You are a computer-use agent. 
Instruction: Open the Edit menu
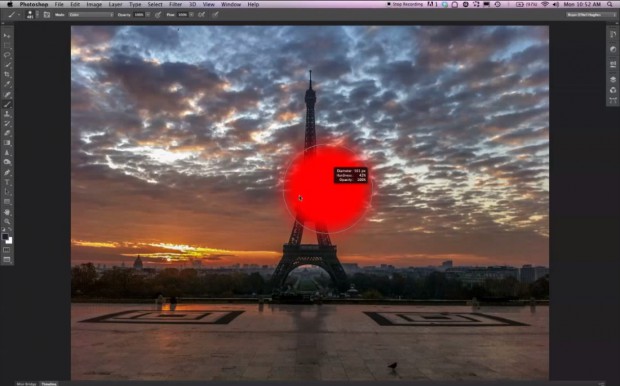[75, 4]
